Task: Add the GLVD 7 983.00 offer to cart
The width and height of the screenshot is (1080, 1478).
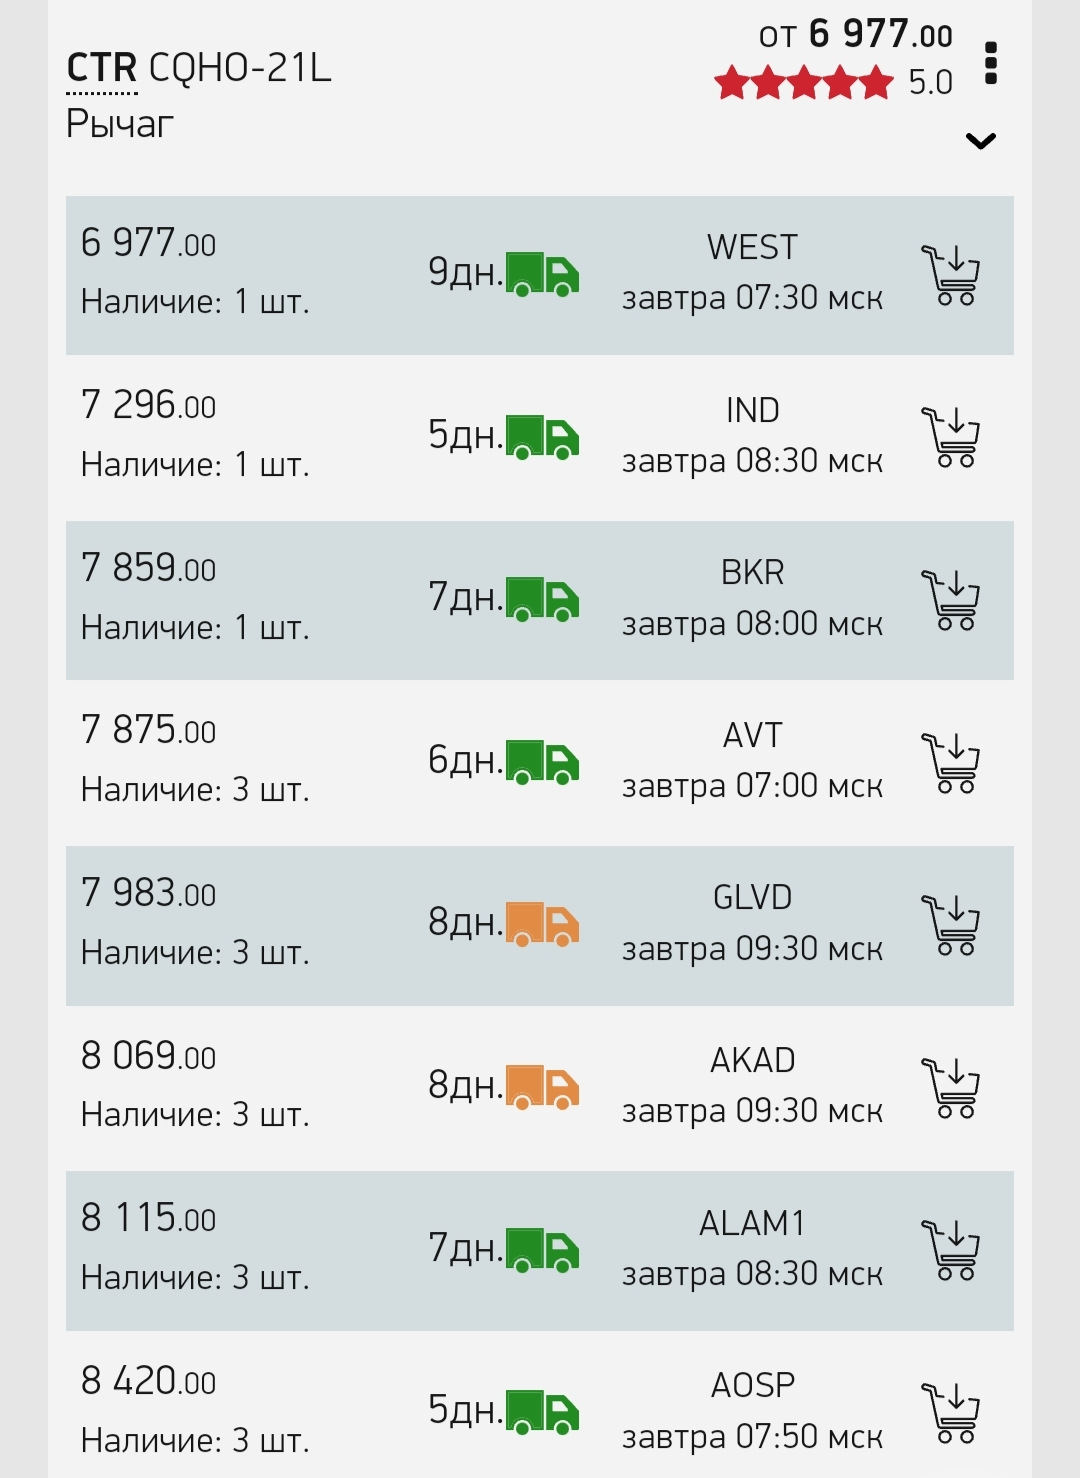Action: tap(950, 925)
